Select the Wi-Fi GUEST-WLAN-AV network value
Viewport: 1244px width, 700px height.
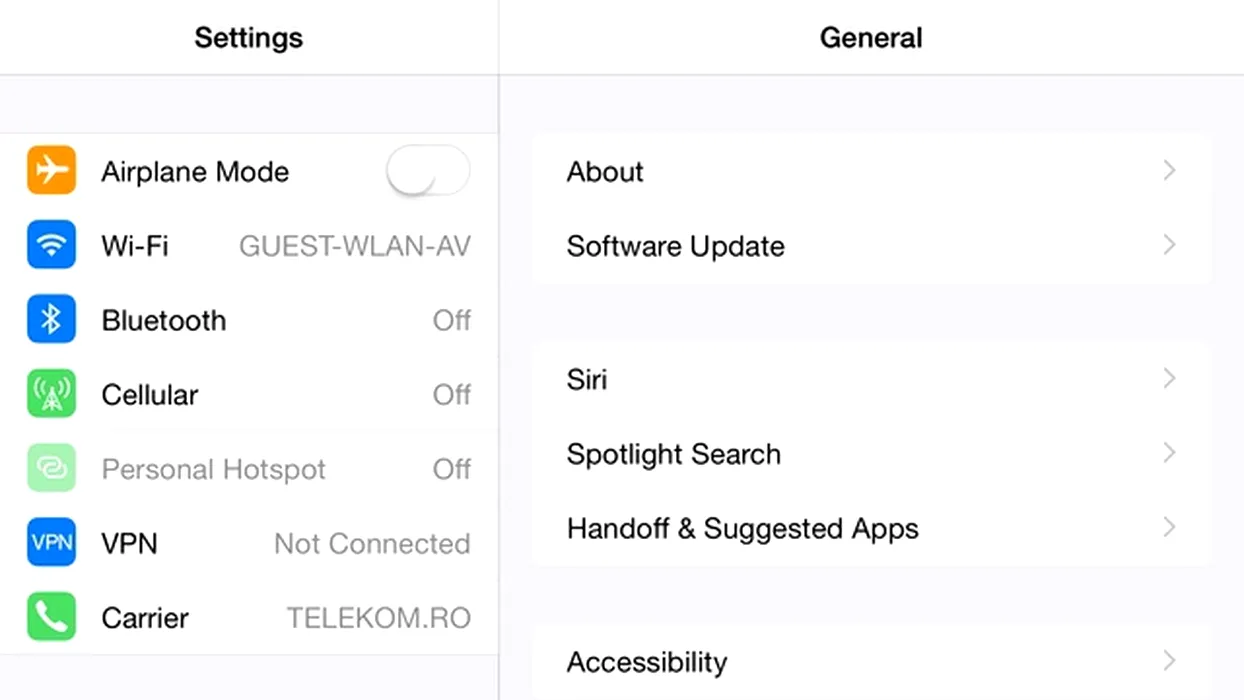click(x=354, y=246)
